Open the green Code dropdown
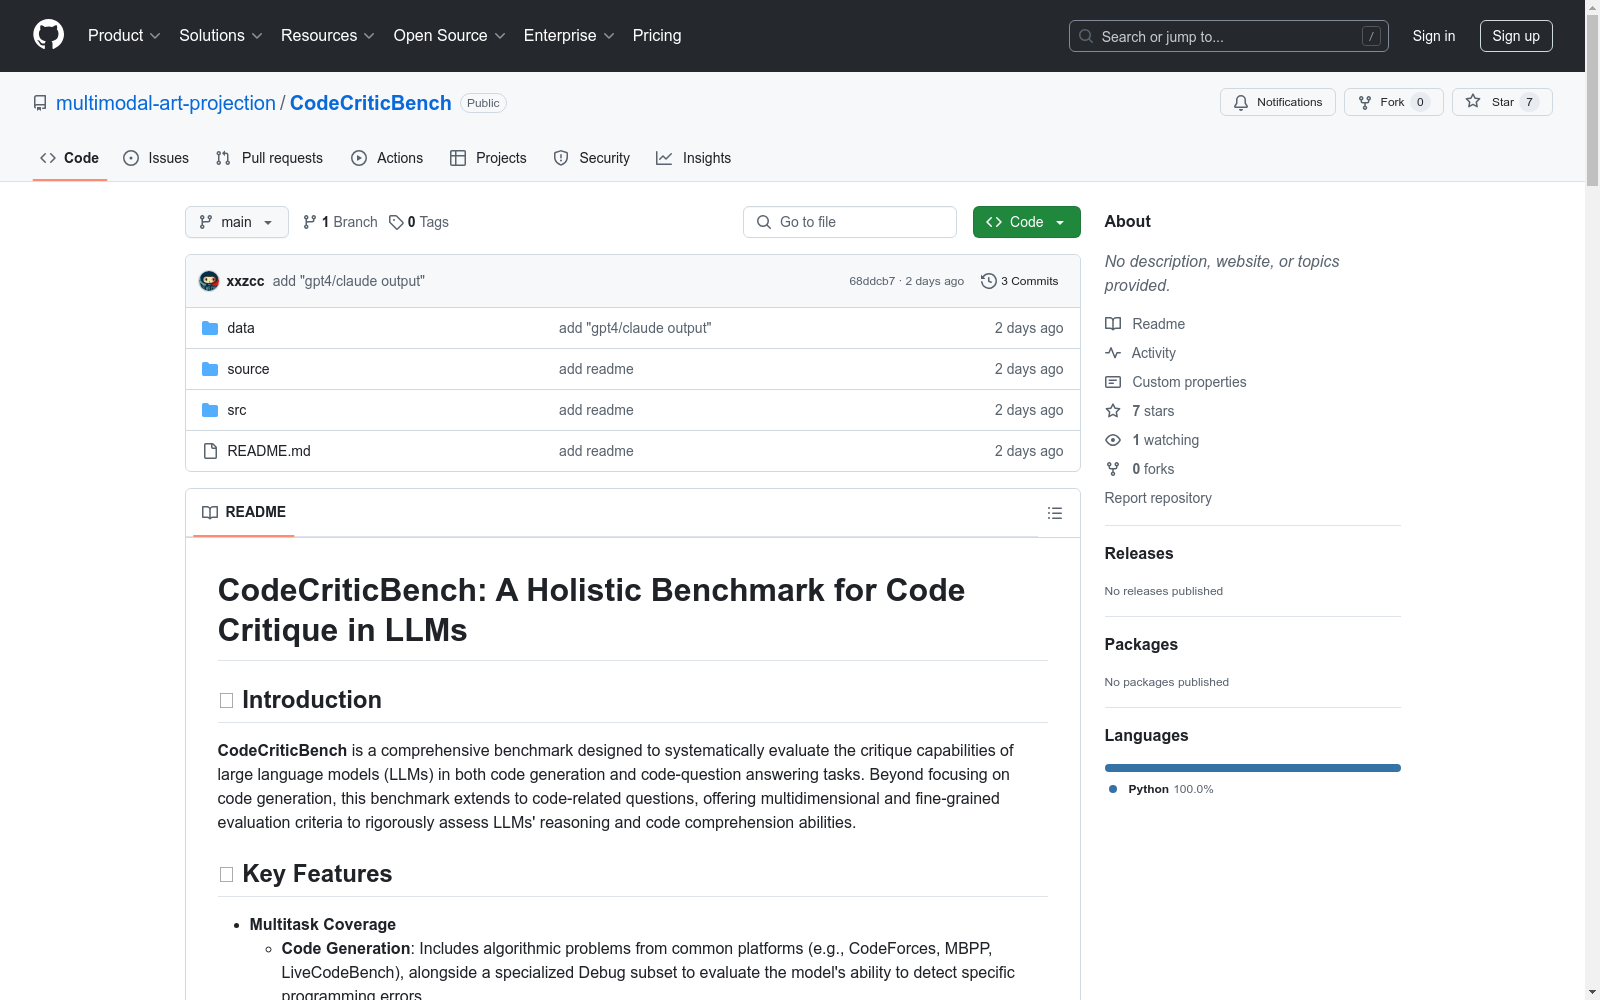The image size is (1600, 1000). point(1026,222)
